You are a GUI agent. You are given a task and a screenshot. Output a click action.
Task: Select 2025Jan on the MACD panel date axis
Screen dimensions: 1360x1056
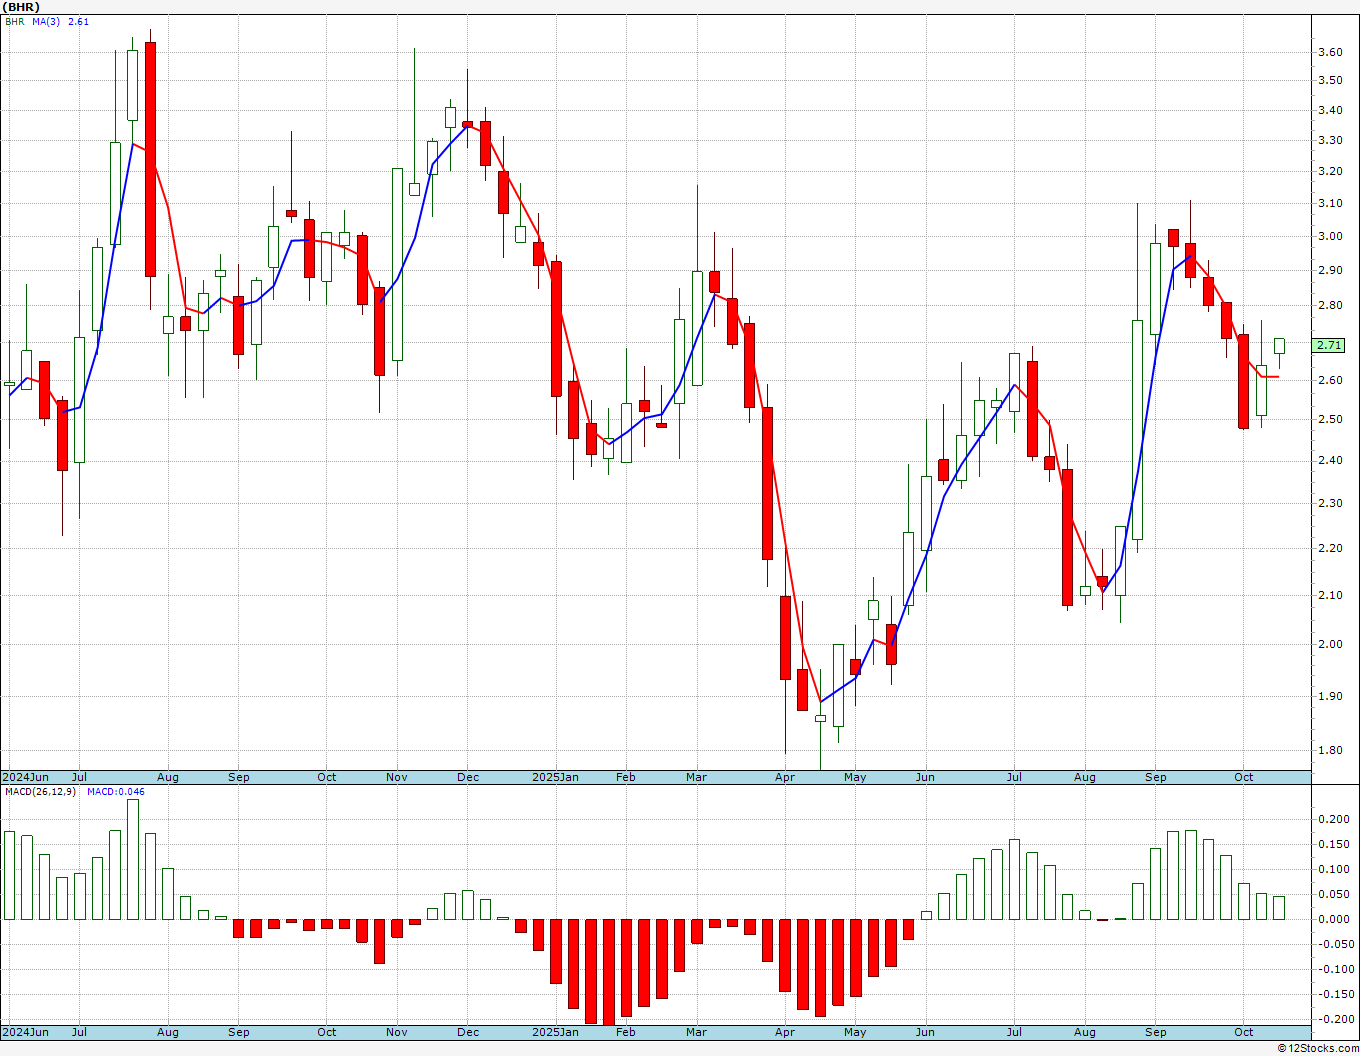point(555,1032)
